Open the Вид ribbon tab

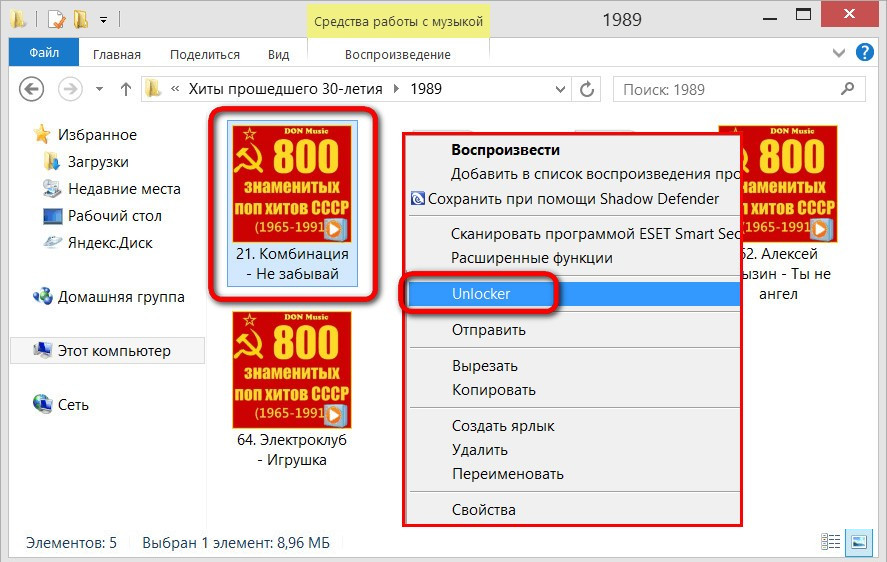[x=278, y=55]
